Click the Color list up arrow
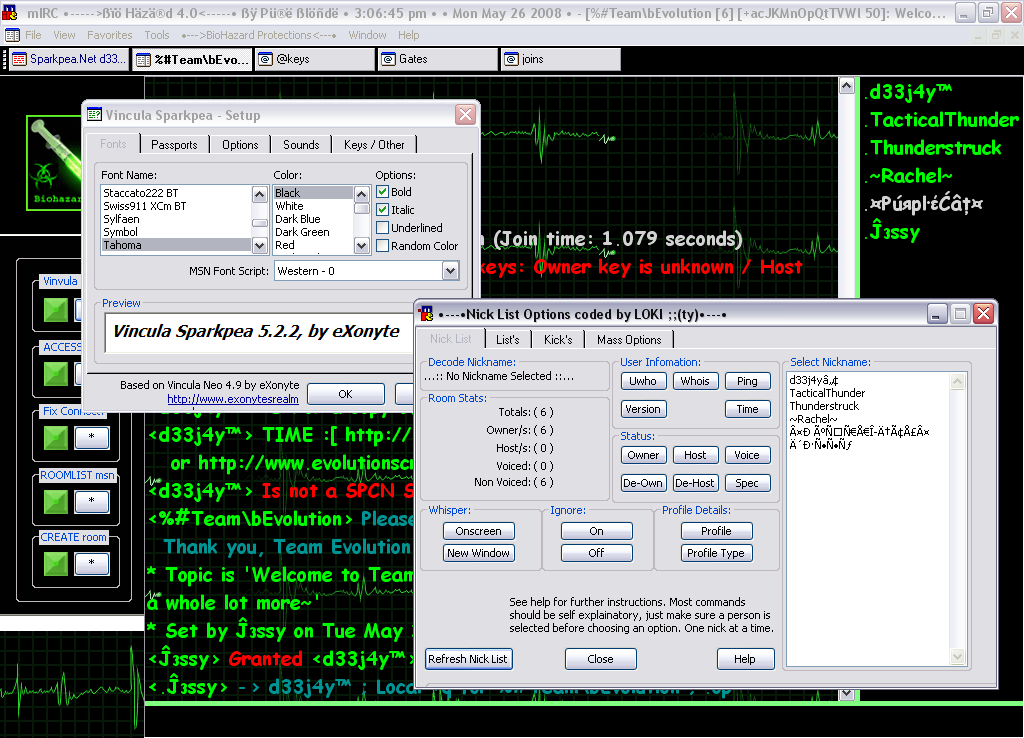This screenshot has height=738, width=1024. (x=362, y=194)
